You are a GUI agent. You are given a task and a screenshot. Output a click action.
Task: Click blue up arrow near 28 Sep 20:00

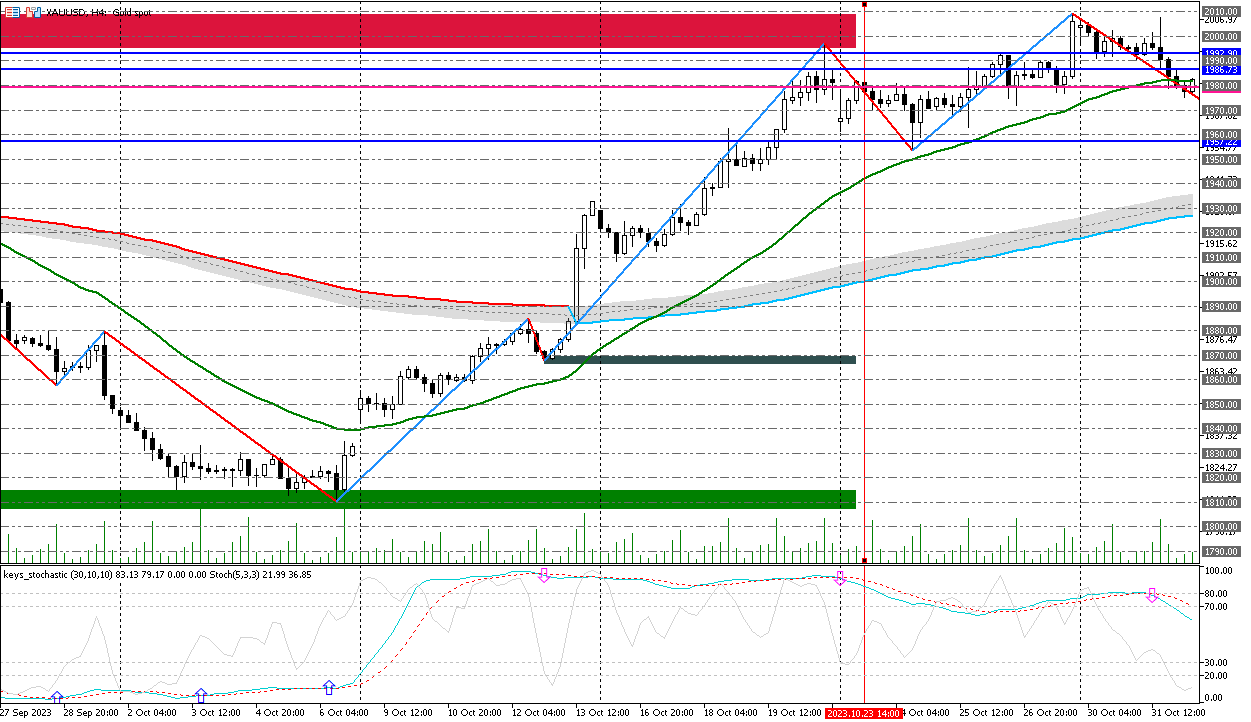(x=57, y=696)
